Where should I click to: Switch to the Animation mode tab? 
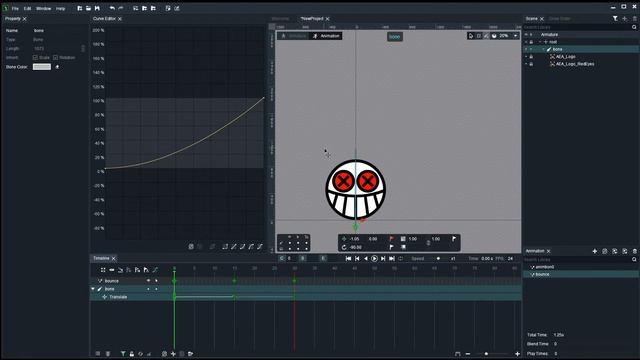tap(326, 36)
